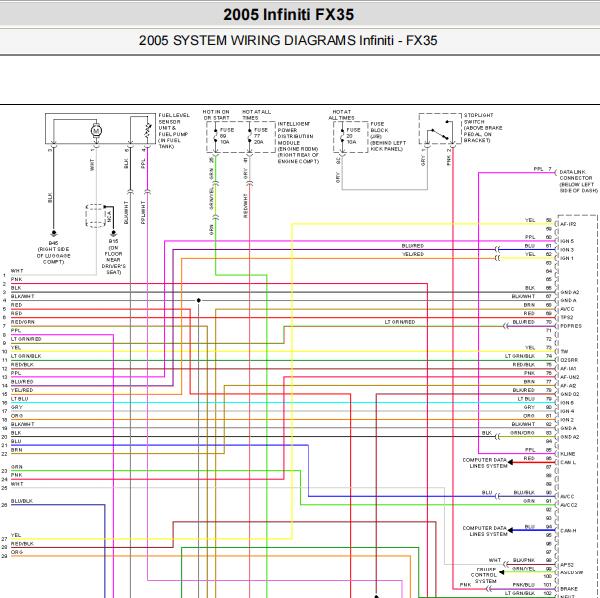Click the 'IGN 3' terminal label
The image size is (600, 598).
point(567,250)
